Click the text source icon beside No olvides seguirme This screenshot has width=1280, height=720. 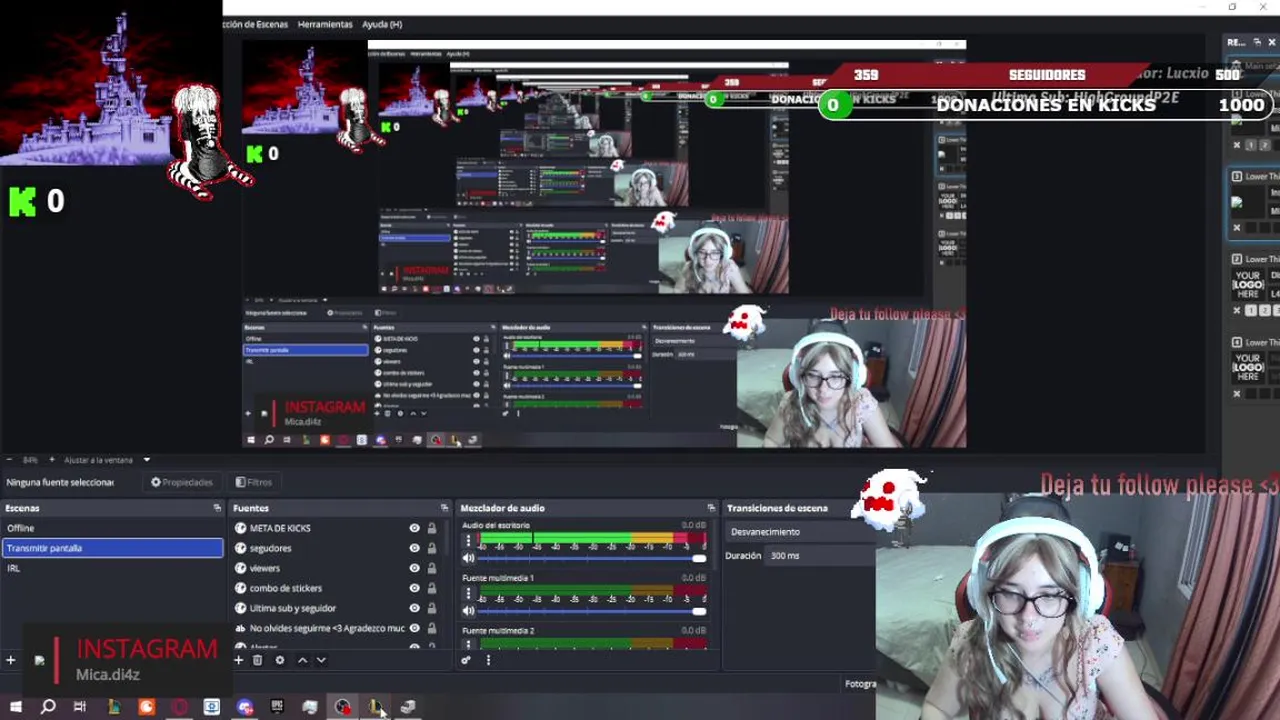click(240, 628)
